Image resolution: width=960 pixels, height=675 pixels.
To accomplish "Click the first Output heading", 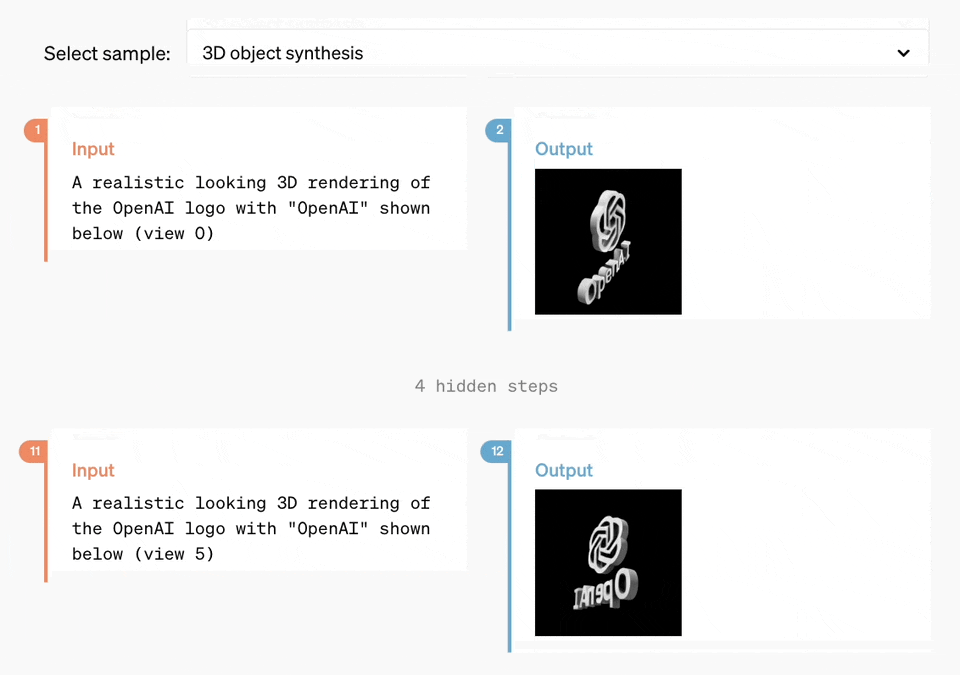I will click(x=564, y=149).
